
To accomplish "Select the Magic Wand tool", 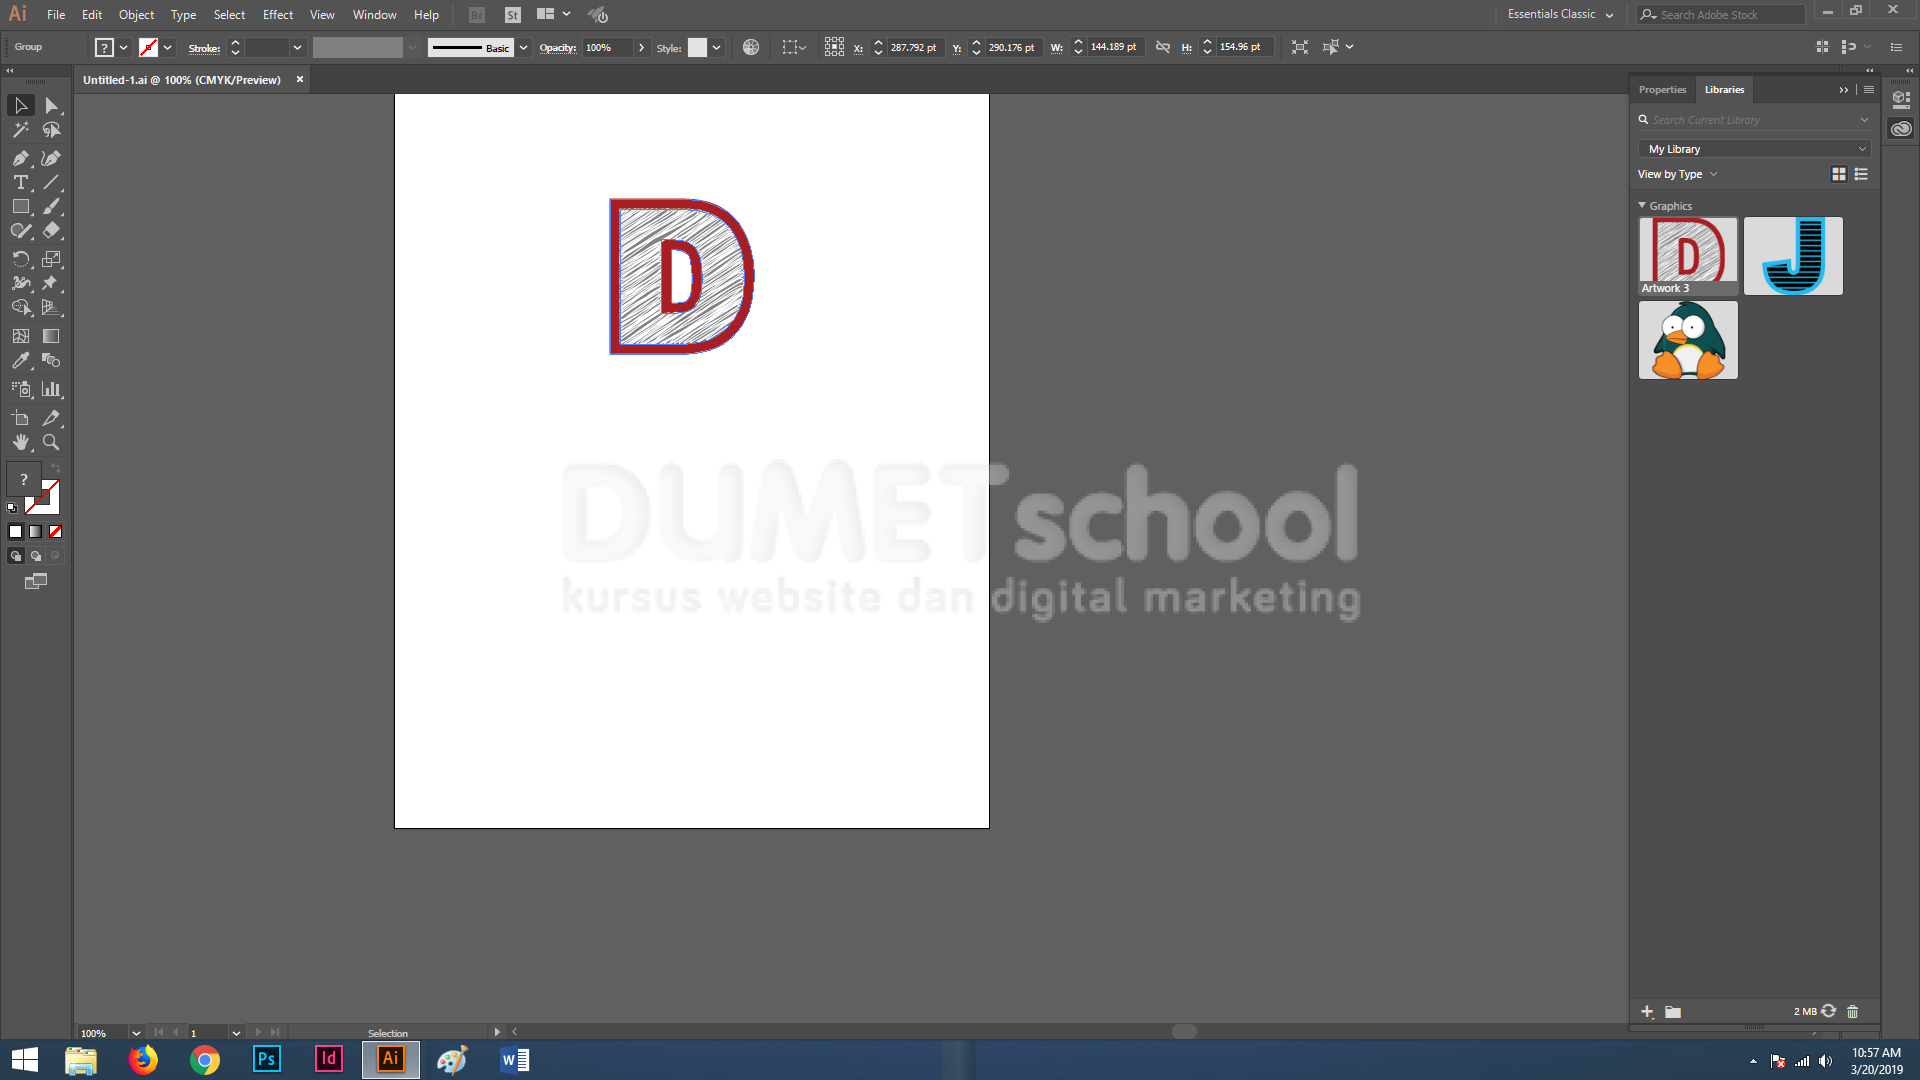I will coord(21,130).
